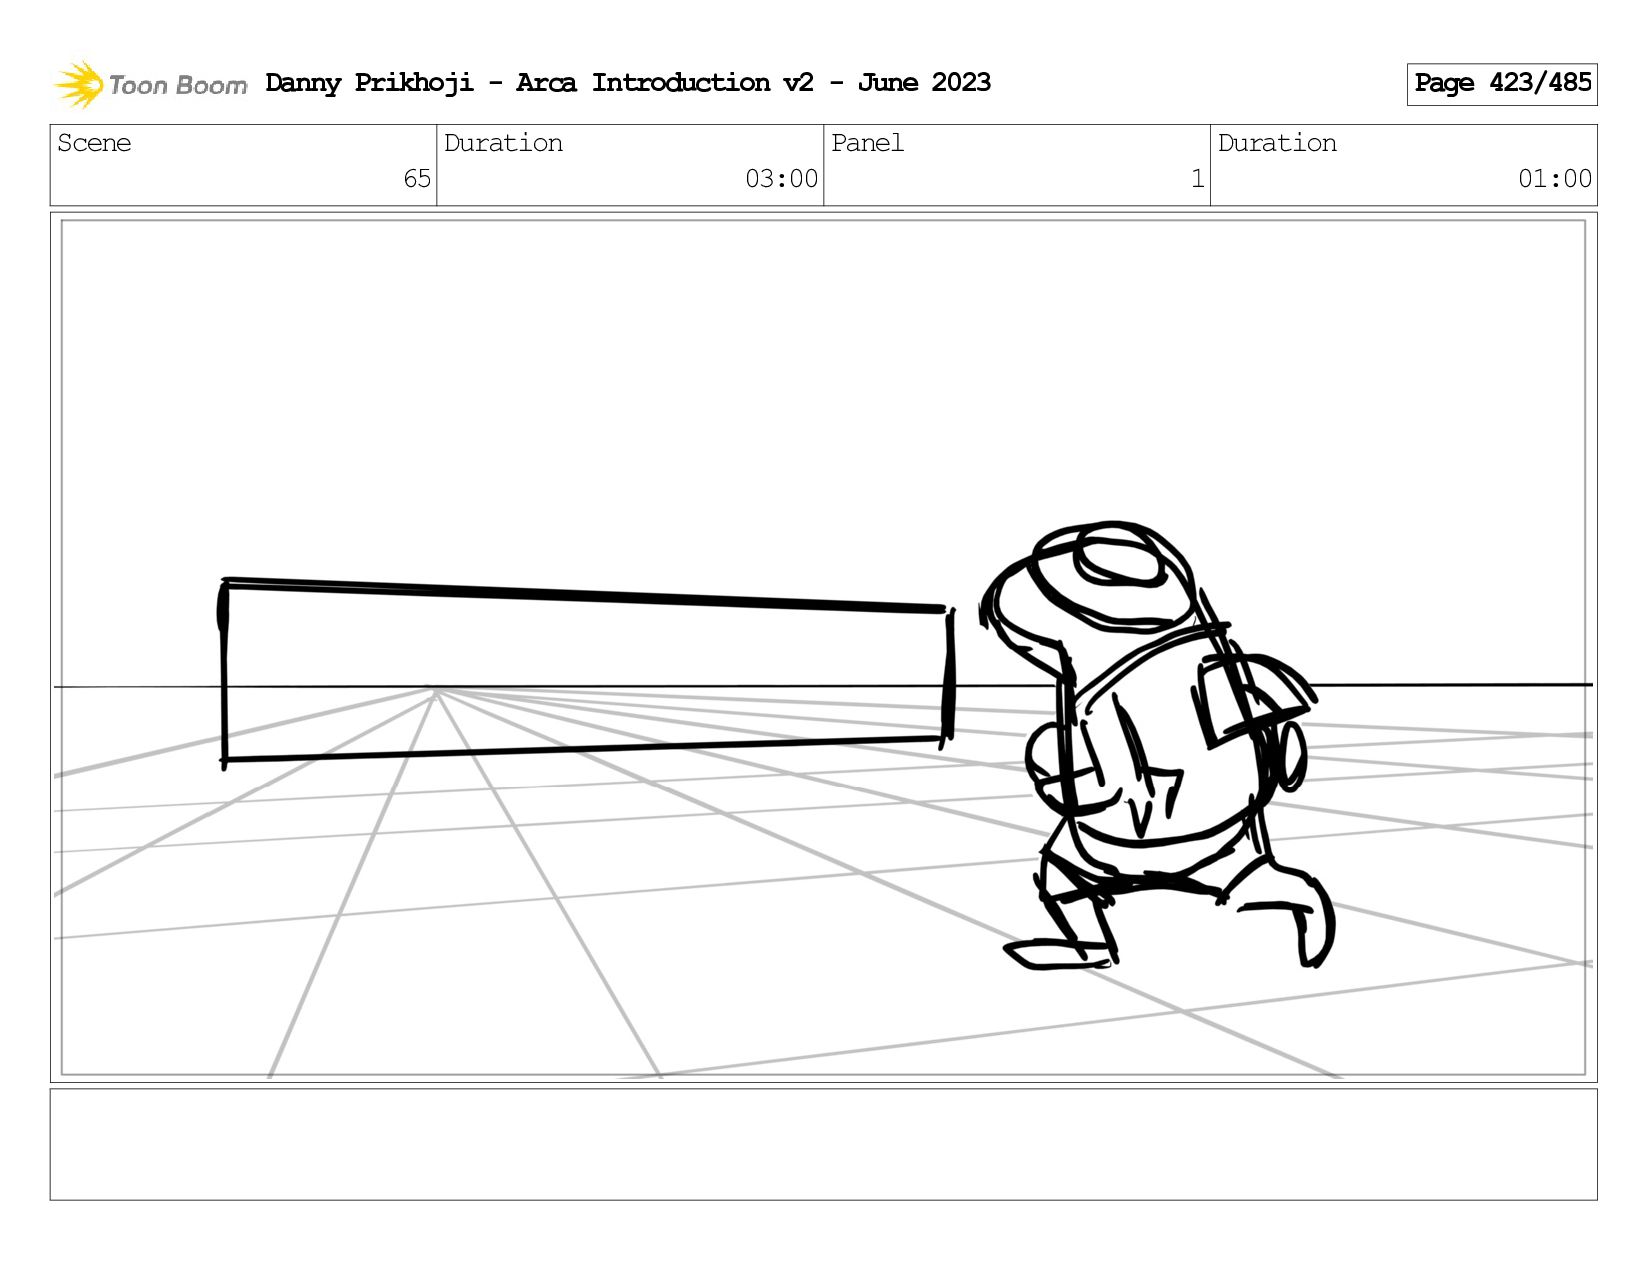Click the 'Scene' header label
1650x1275 pixels.
pyautogui.click(x=94, y=143)
